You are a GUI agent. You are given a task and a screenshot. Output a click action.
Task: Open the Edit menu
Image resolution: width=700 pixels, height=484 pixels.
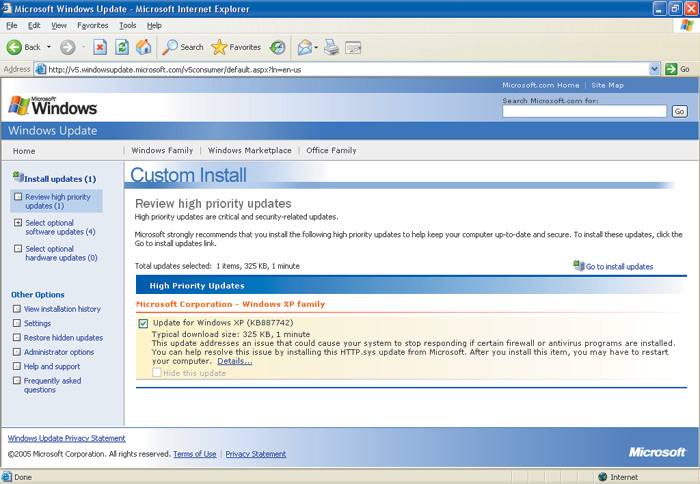pyautogui.click(x=34, y=25)
